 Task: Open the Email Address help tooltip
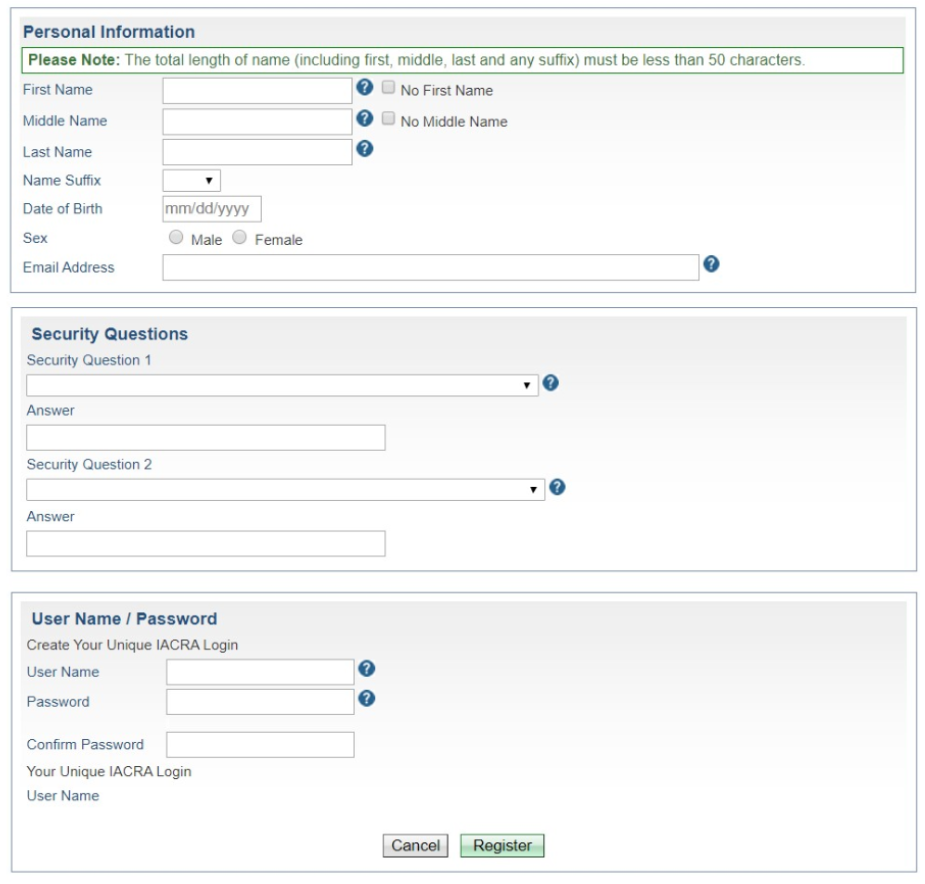(710, 265)
